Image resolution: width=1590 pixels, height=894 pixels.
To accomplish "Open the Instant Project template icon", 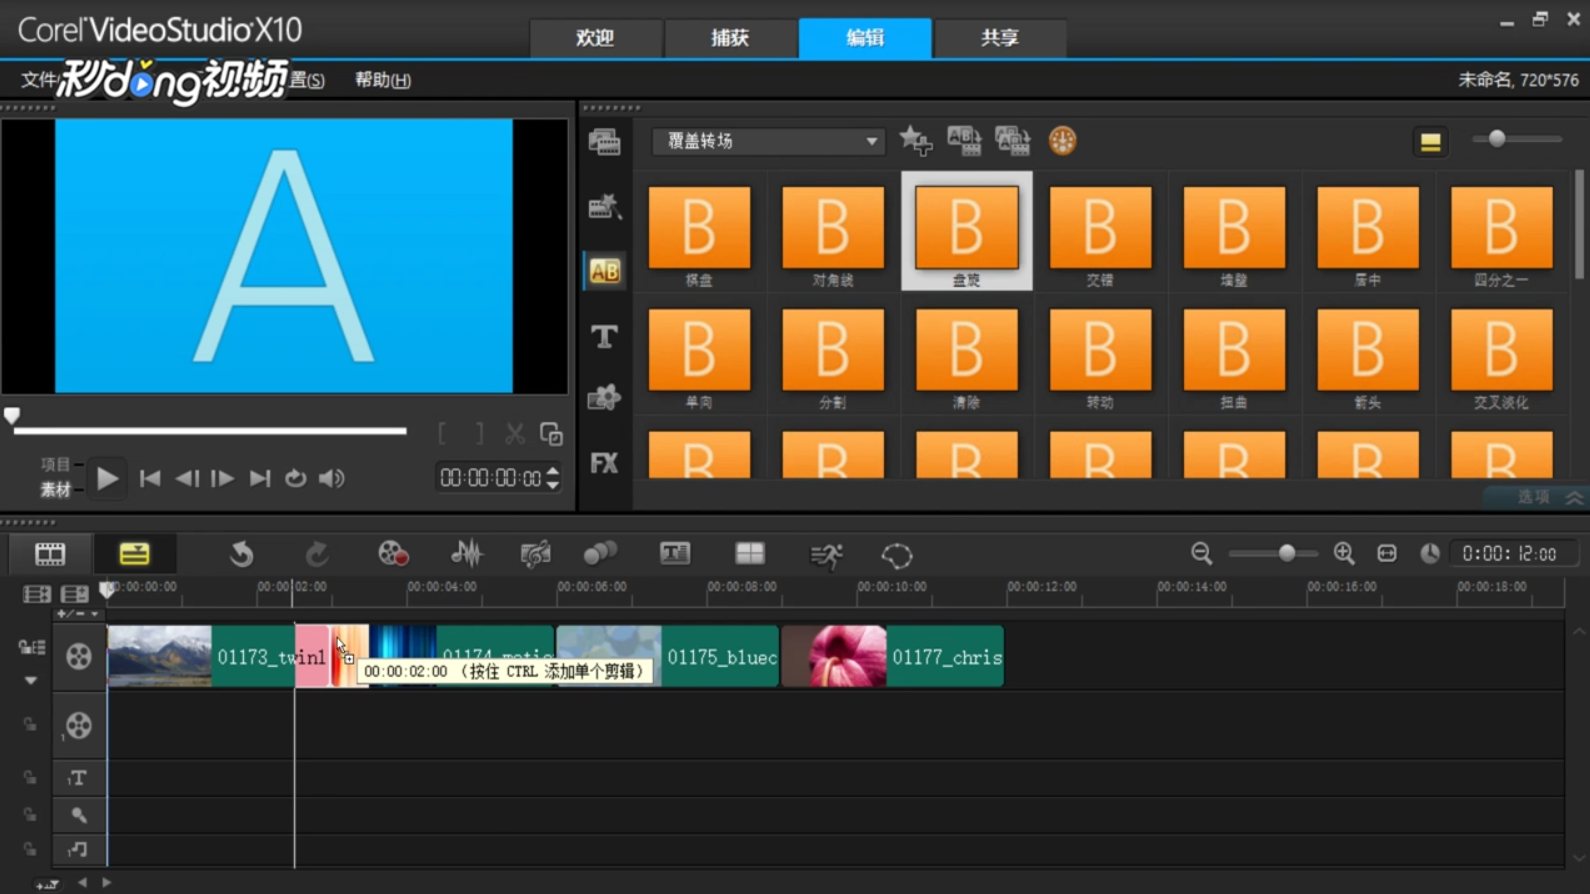I will pos(604,207).
